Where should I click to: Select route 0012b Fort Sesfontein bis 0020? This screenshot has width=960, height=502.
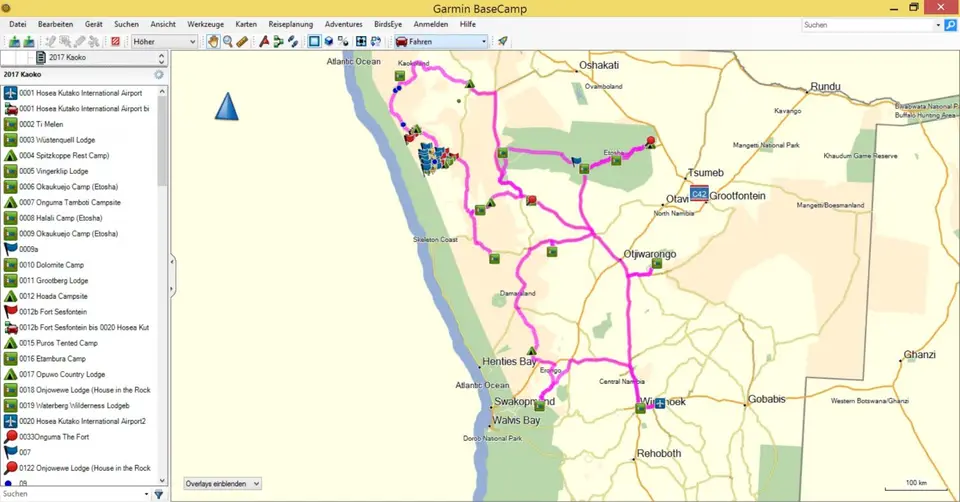tap(80, 328)
